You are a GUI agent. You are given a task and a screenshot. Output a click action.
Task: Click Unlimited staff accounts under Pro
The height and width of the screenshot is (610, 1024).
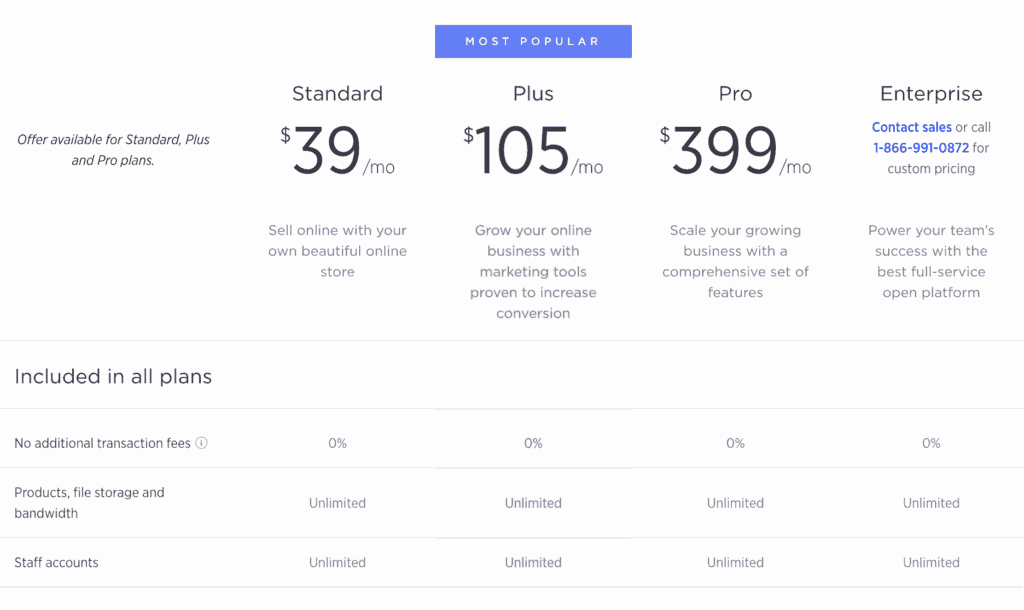tap(735, 562)
